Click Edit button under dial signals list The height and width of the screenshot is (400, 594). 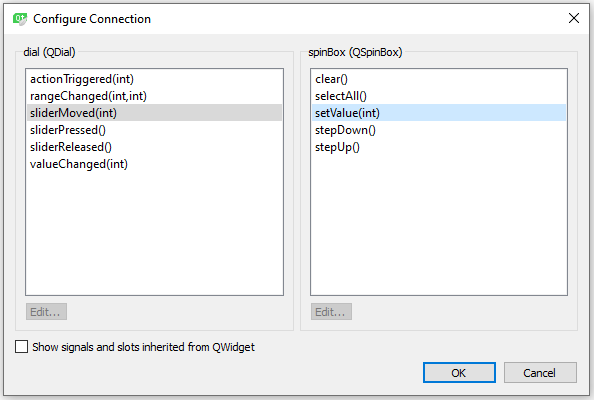click(46, 311)
